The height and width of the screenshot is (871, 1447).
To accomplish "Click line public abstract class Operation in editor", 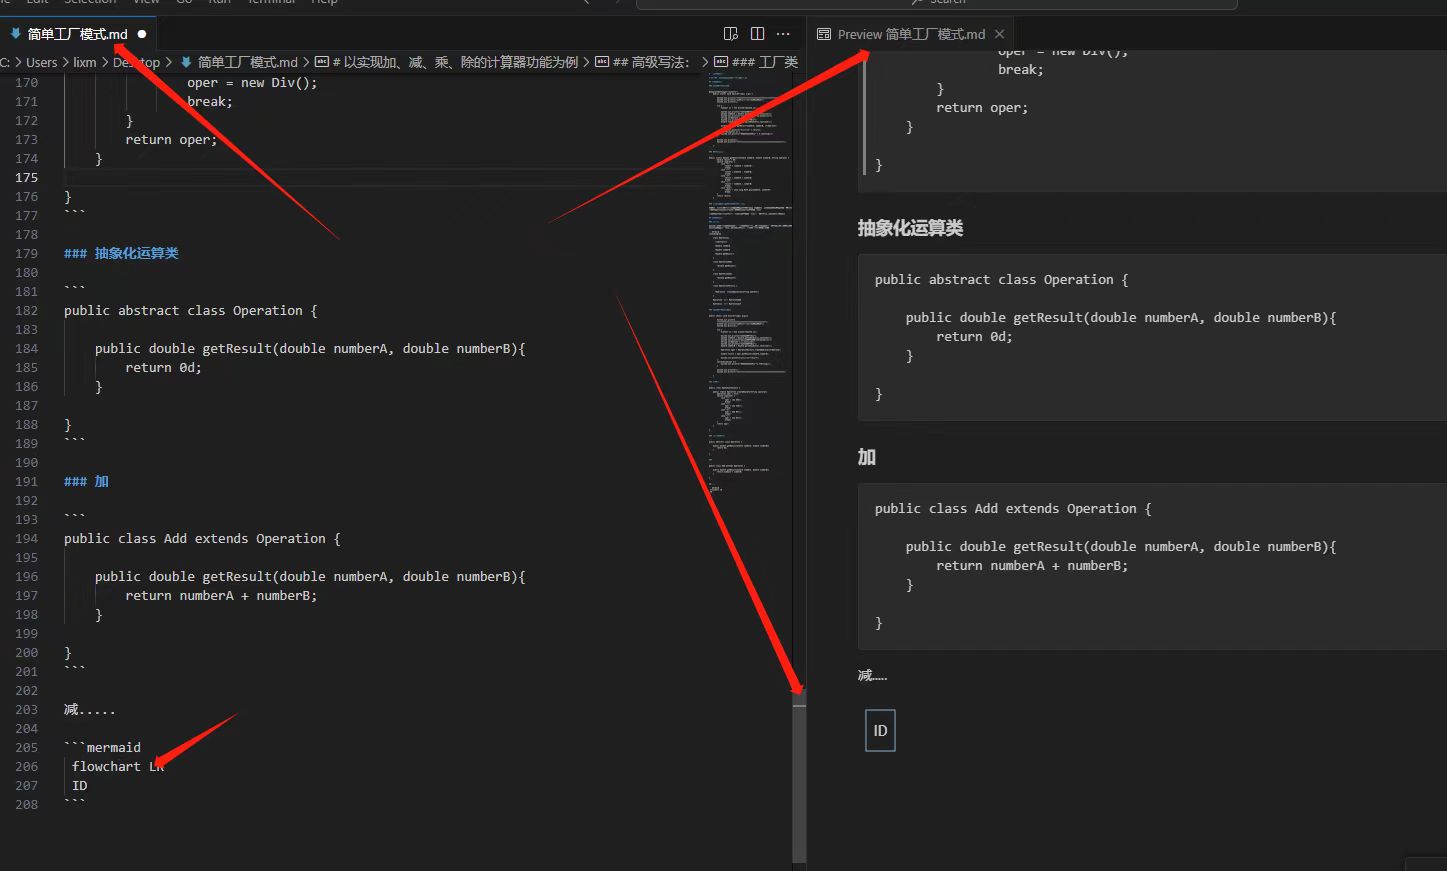I will pos(190,310).
